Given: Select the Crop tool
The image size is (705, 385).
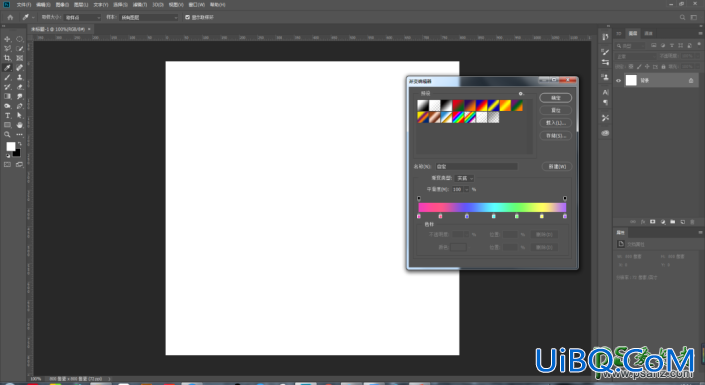Looking at the screenshot, I should [x=7, y=58].
